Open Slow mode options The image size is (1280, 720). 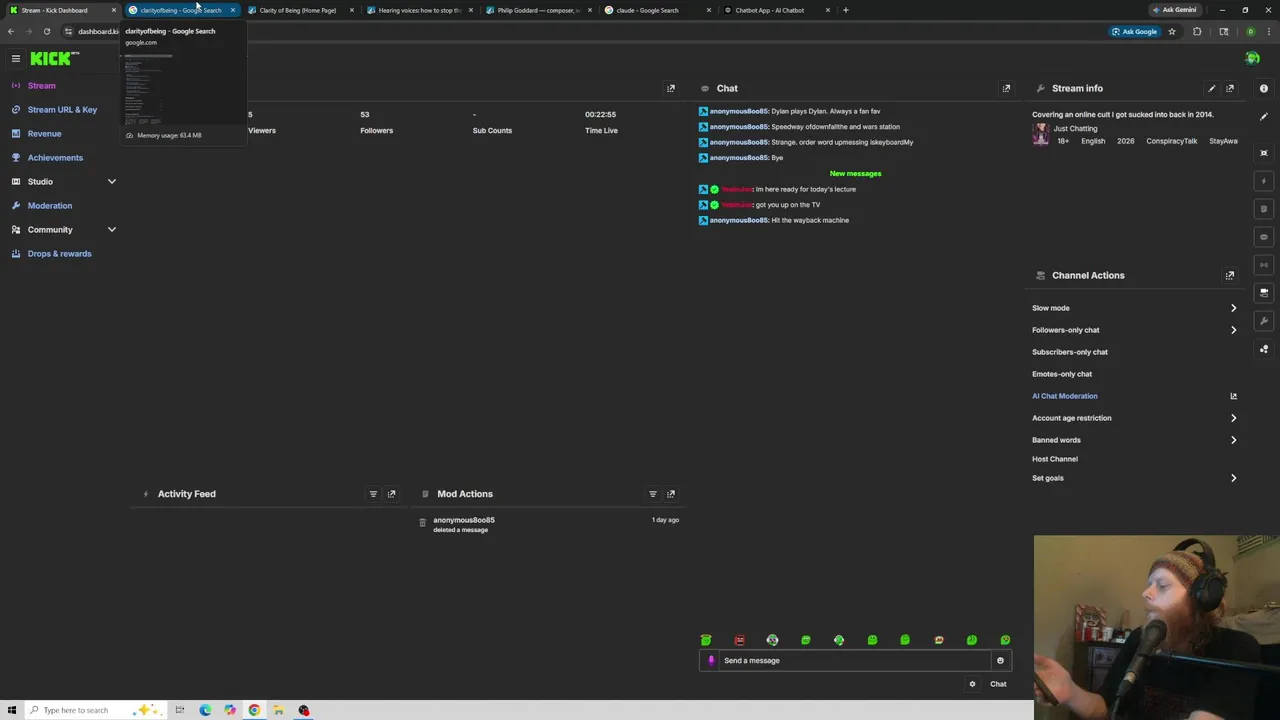pos(1134,308)
